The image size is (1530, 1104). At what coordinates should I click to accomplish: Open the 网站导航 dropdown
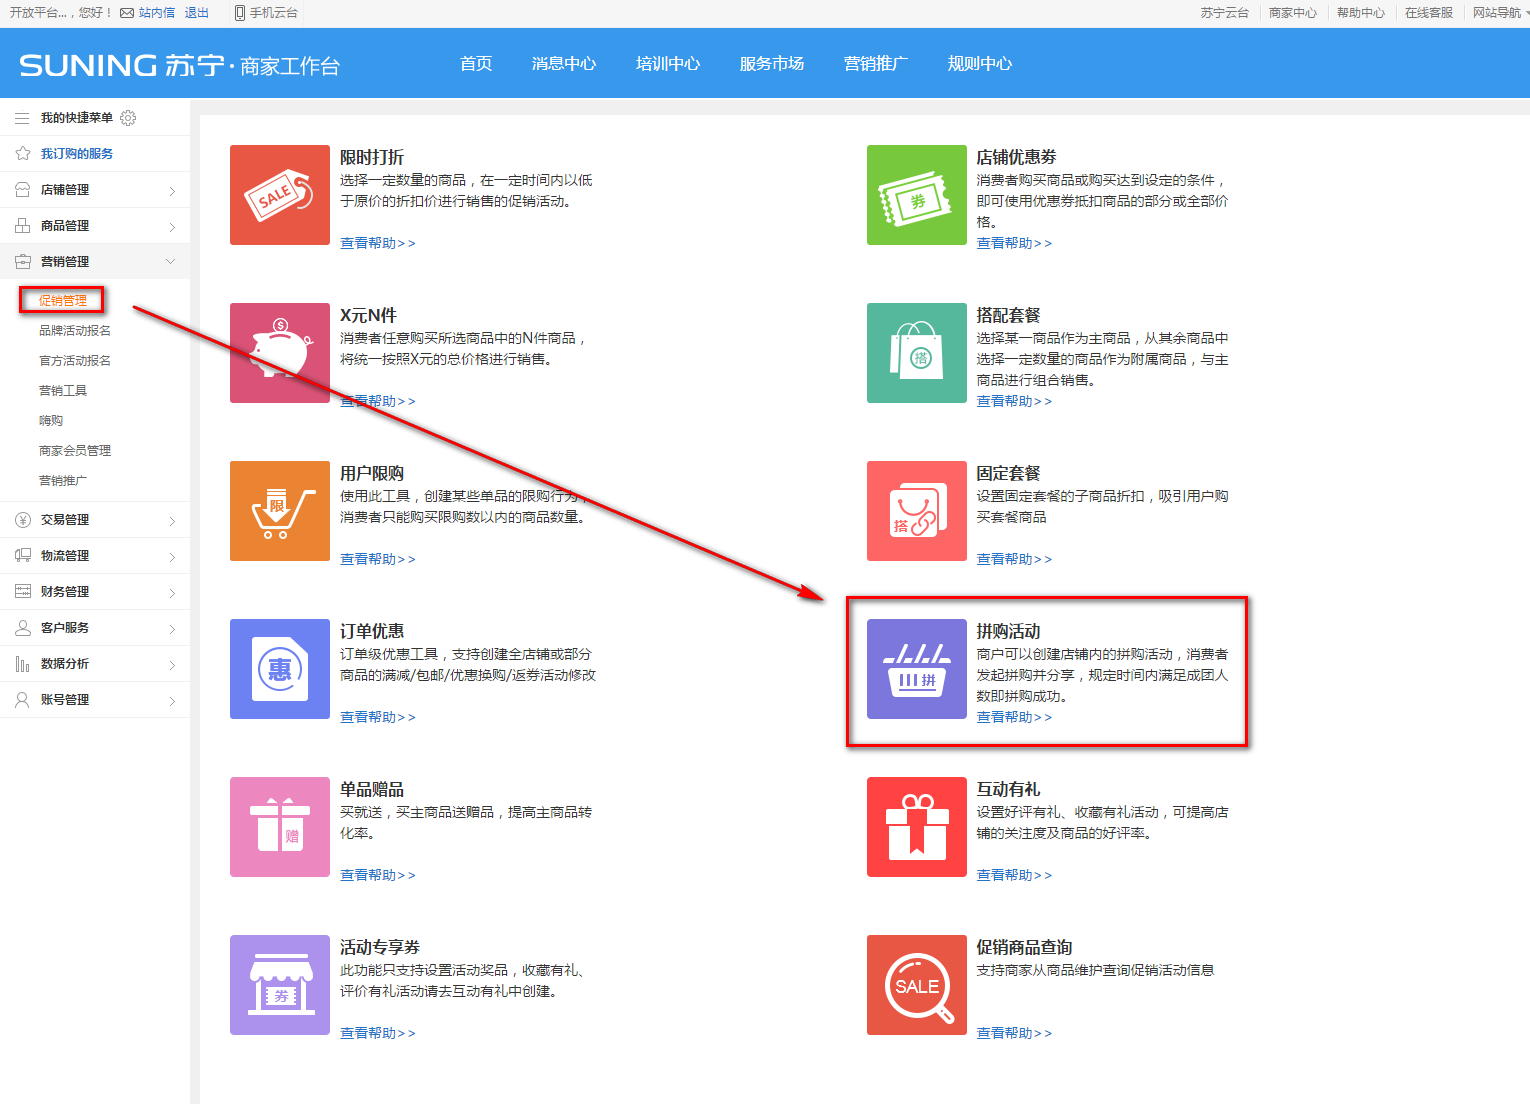tap(1501, 13)
